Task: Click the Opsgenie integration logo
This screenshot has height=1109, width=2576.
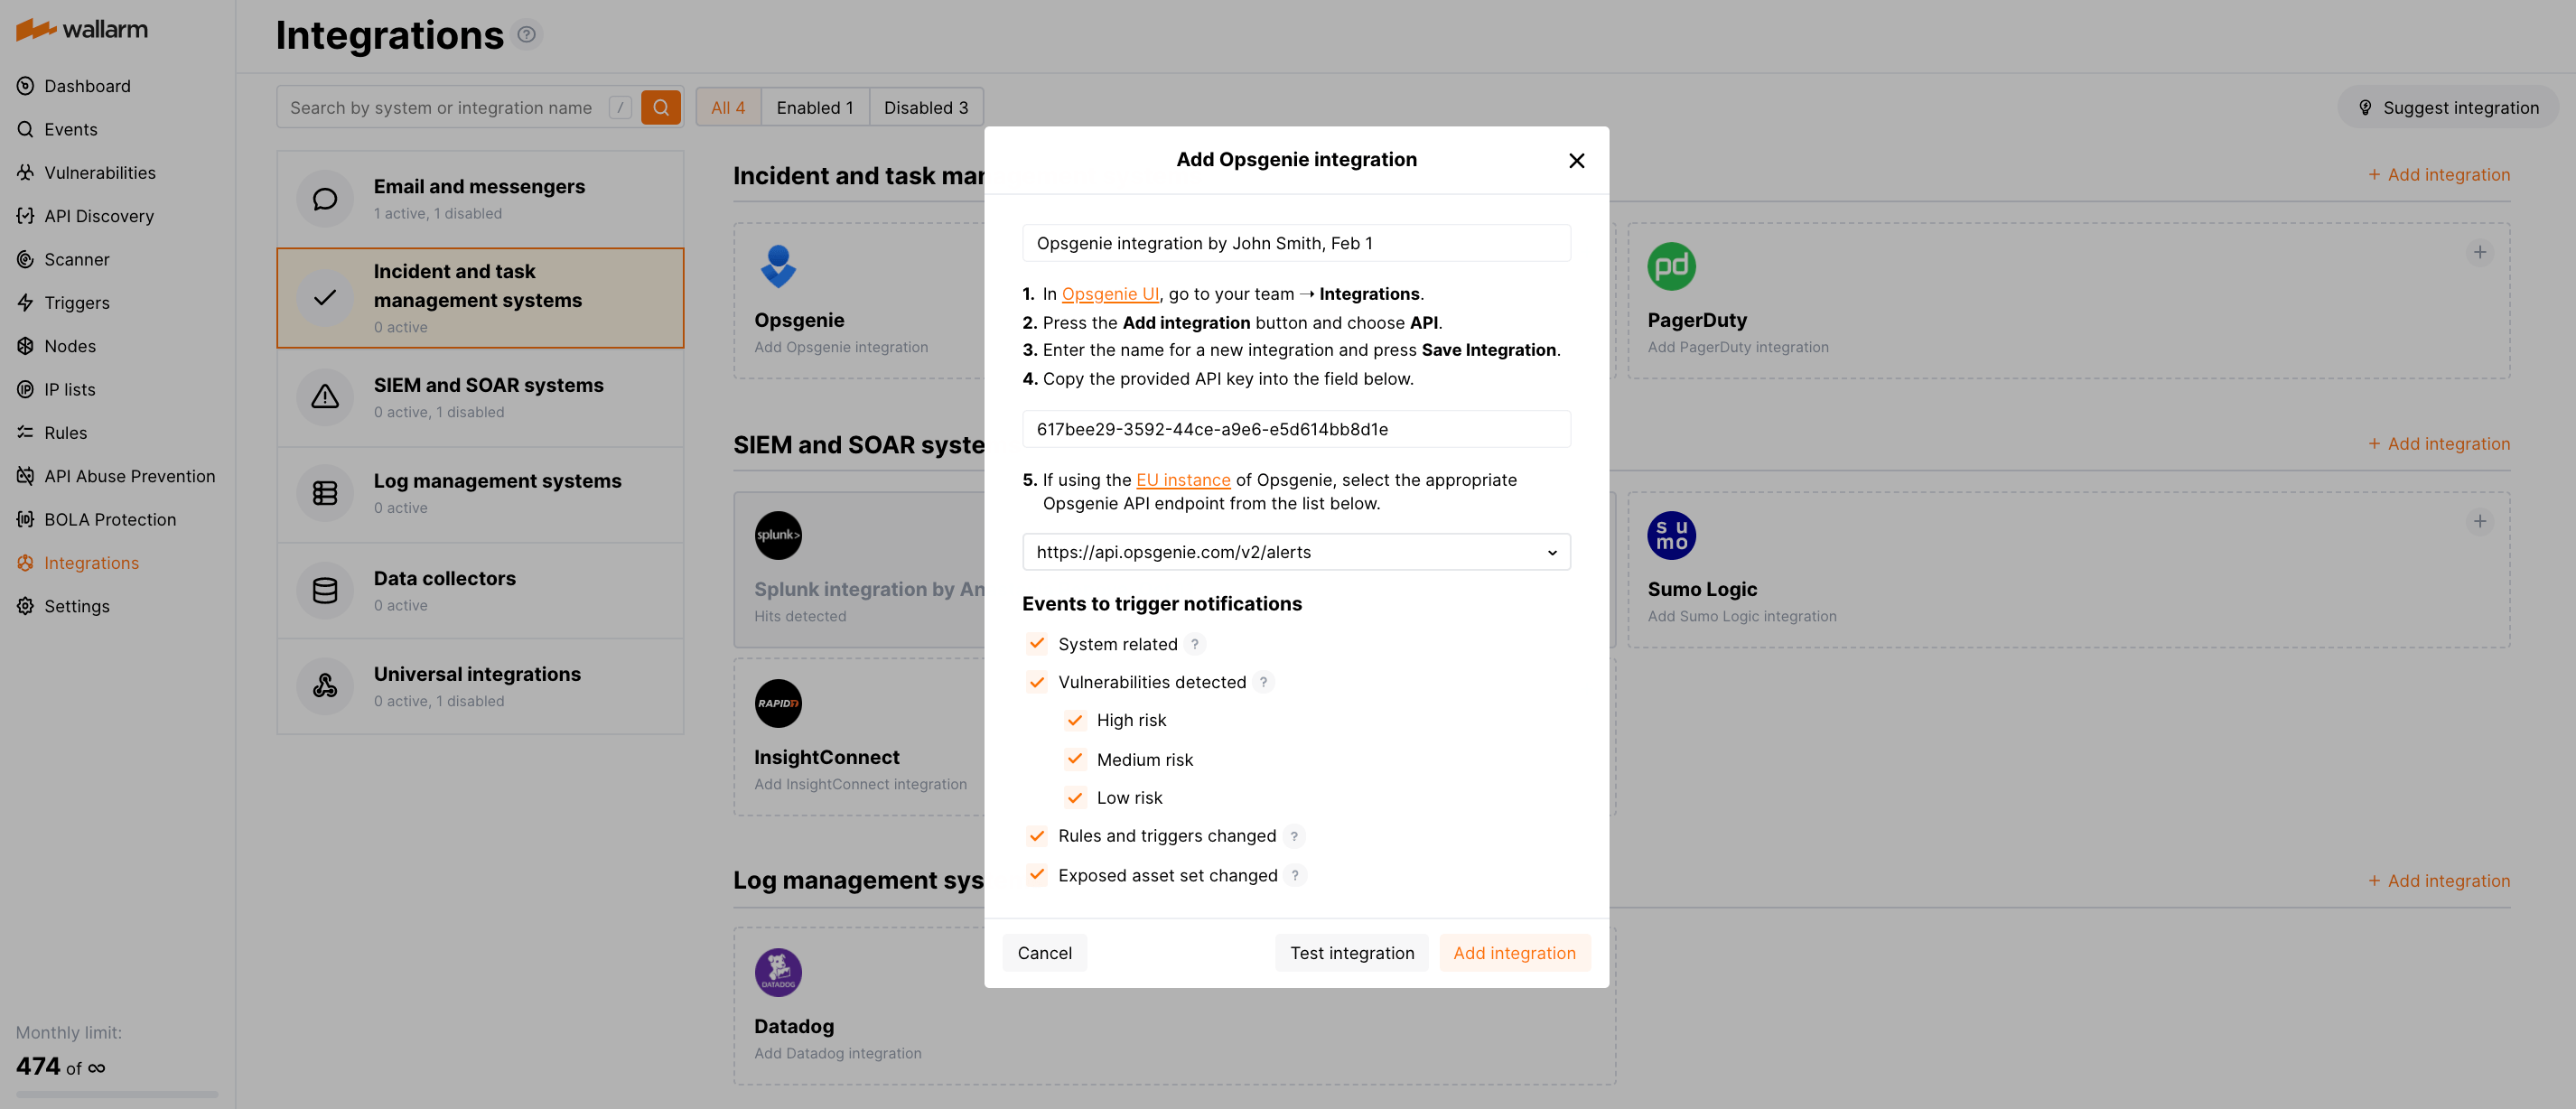Action: point(778,267)
